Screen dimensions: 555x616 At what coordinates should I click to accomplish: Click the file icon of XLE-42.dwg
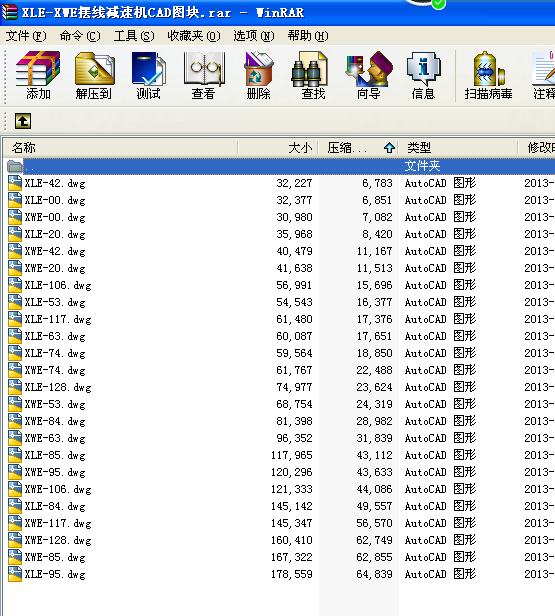[x=15, y=183]
